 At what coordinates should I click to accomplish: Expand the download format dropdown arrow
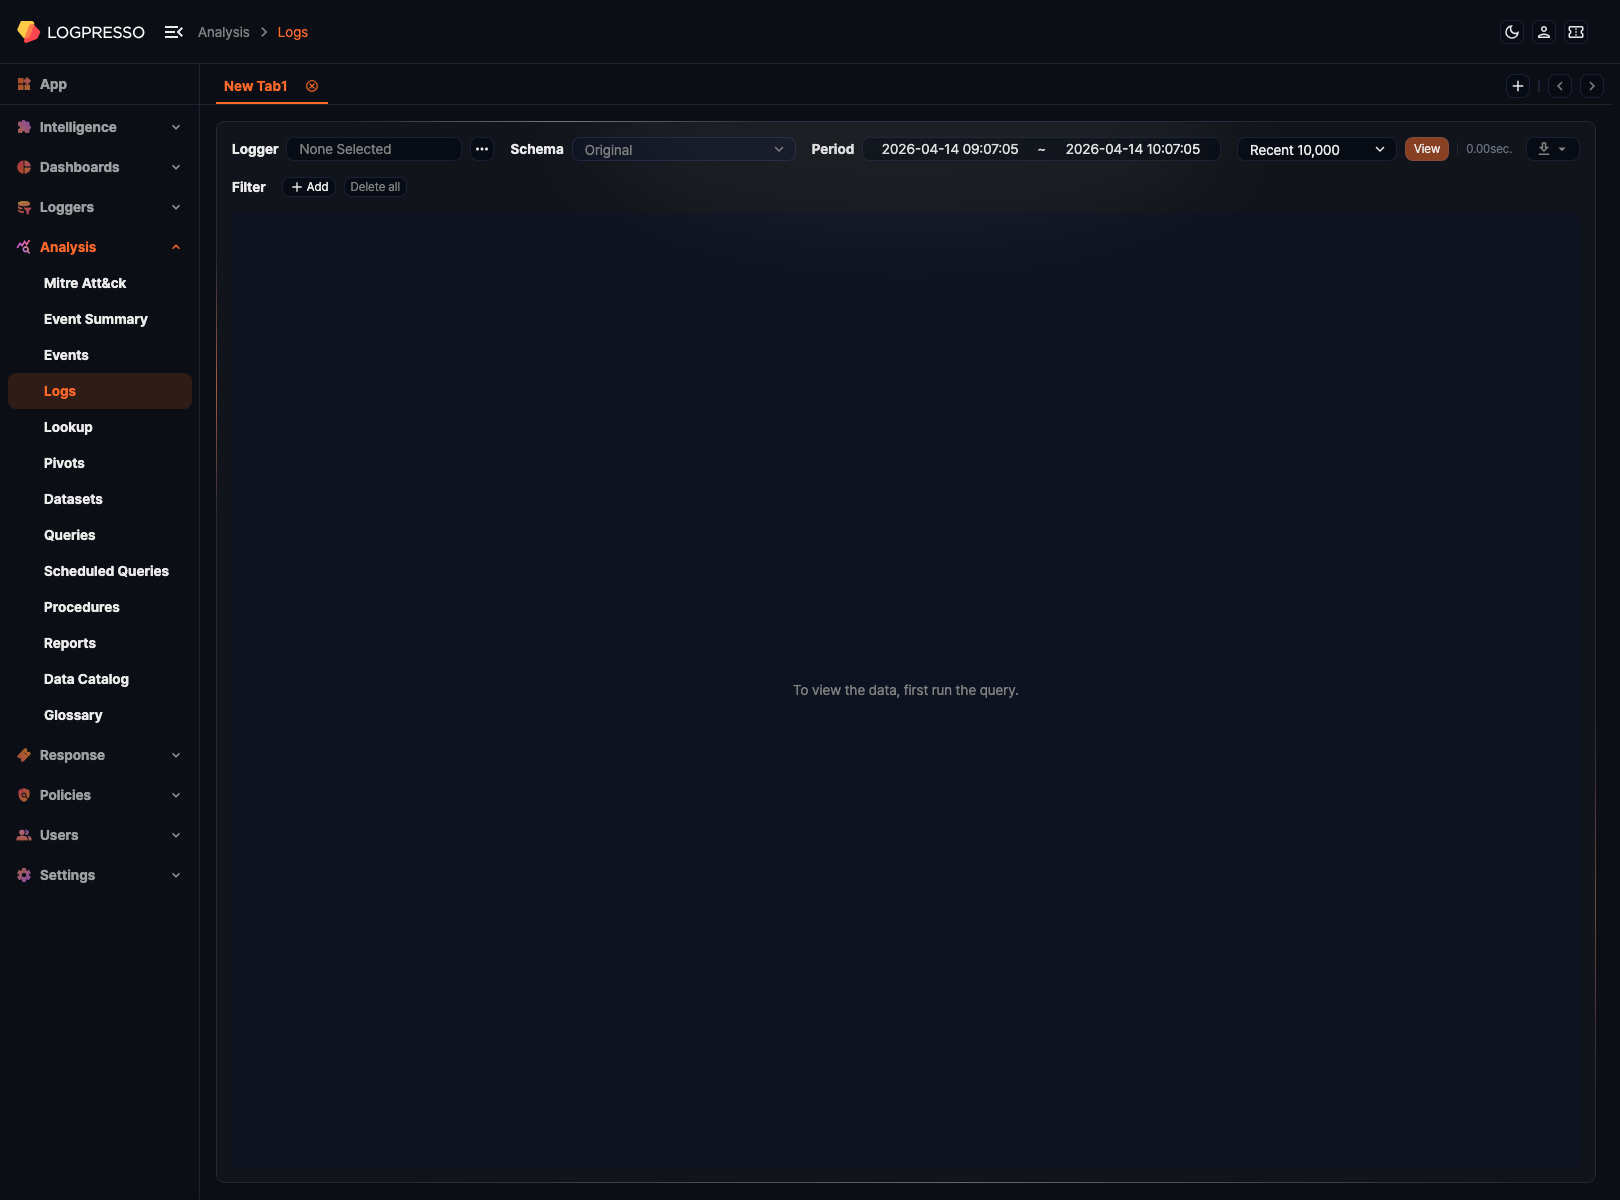click(x=1565, y=148)
